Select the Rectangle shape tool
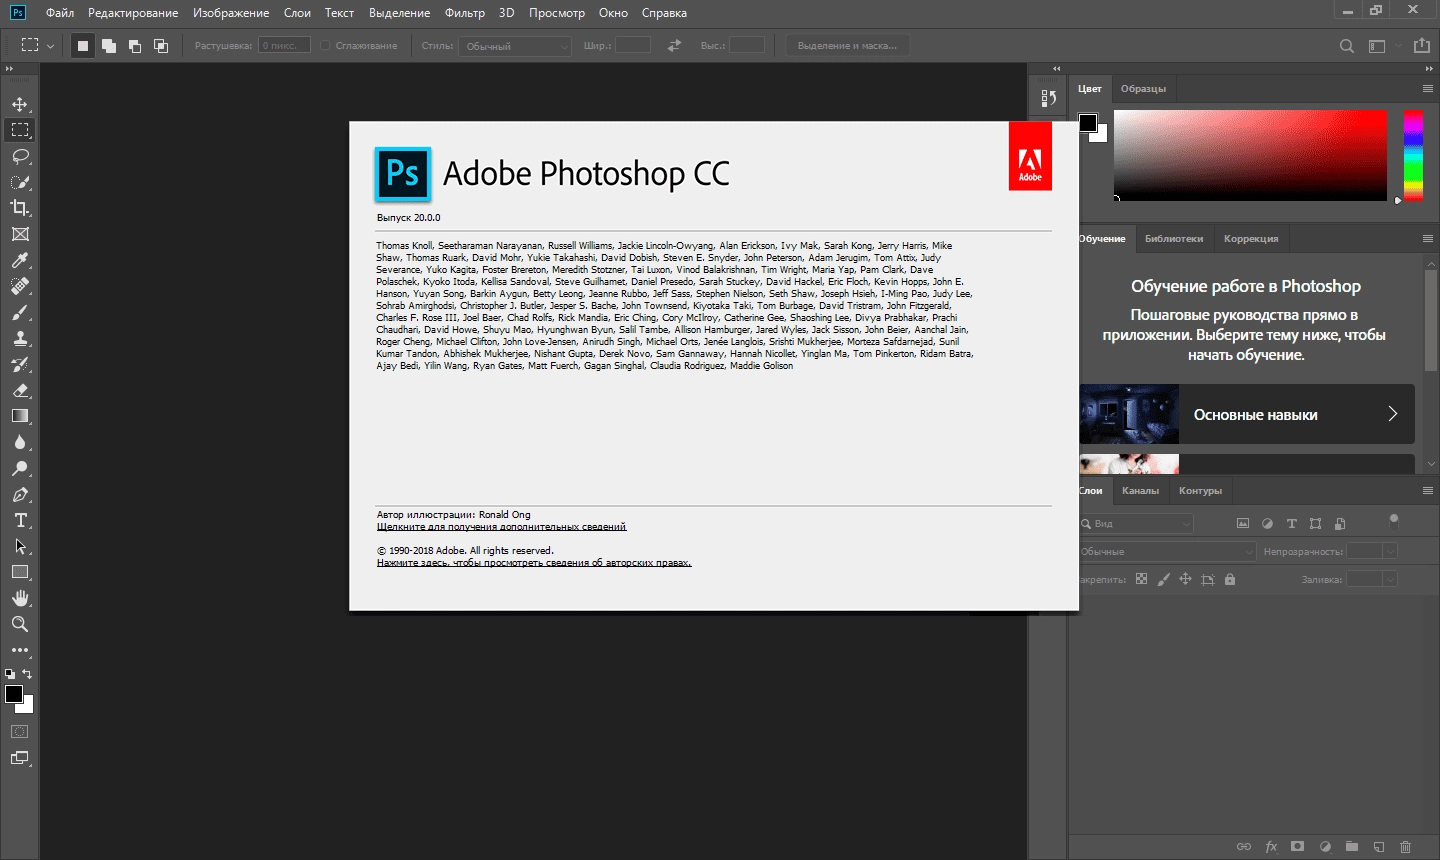The width and height of the screenshot is (1440, 860). point(20,572)
